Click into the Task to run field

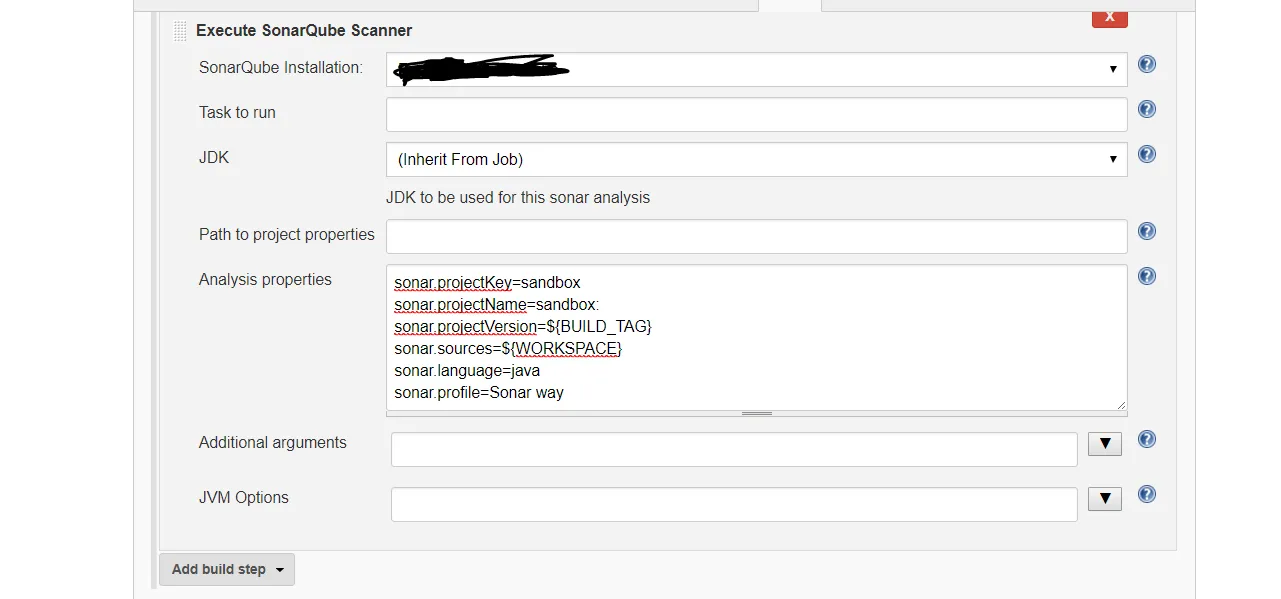[x=756, y=114]
